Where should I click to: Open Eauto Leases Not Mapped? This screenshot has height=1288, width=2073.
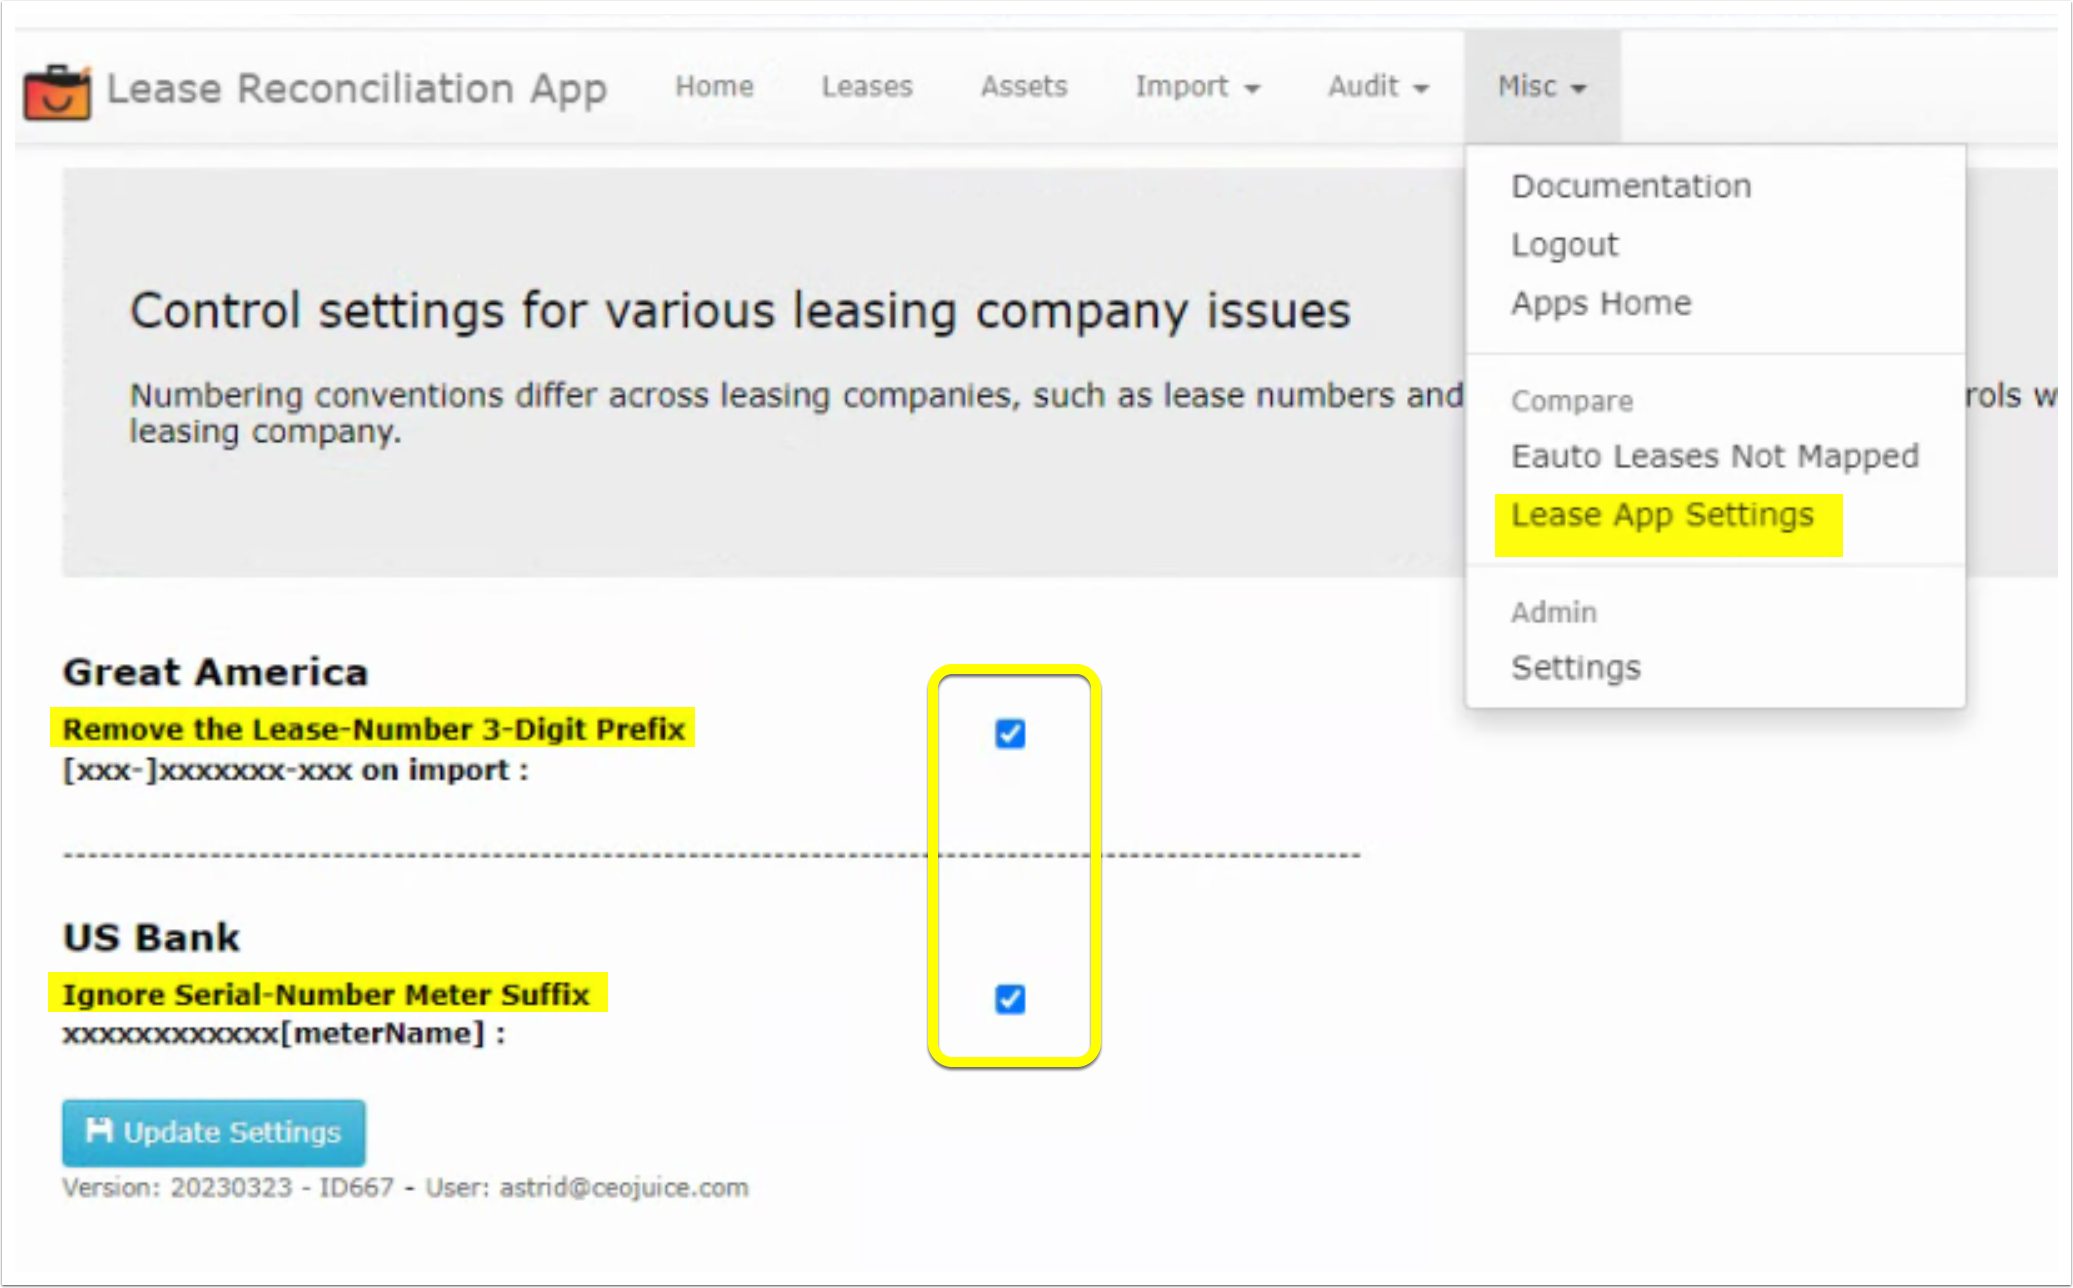(x=1715, y=456)
